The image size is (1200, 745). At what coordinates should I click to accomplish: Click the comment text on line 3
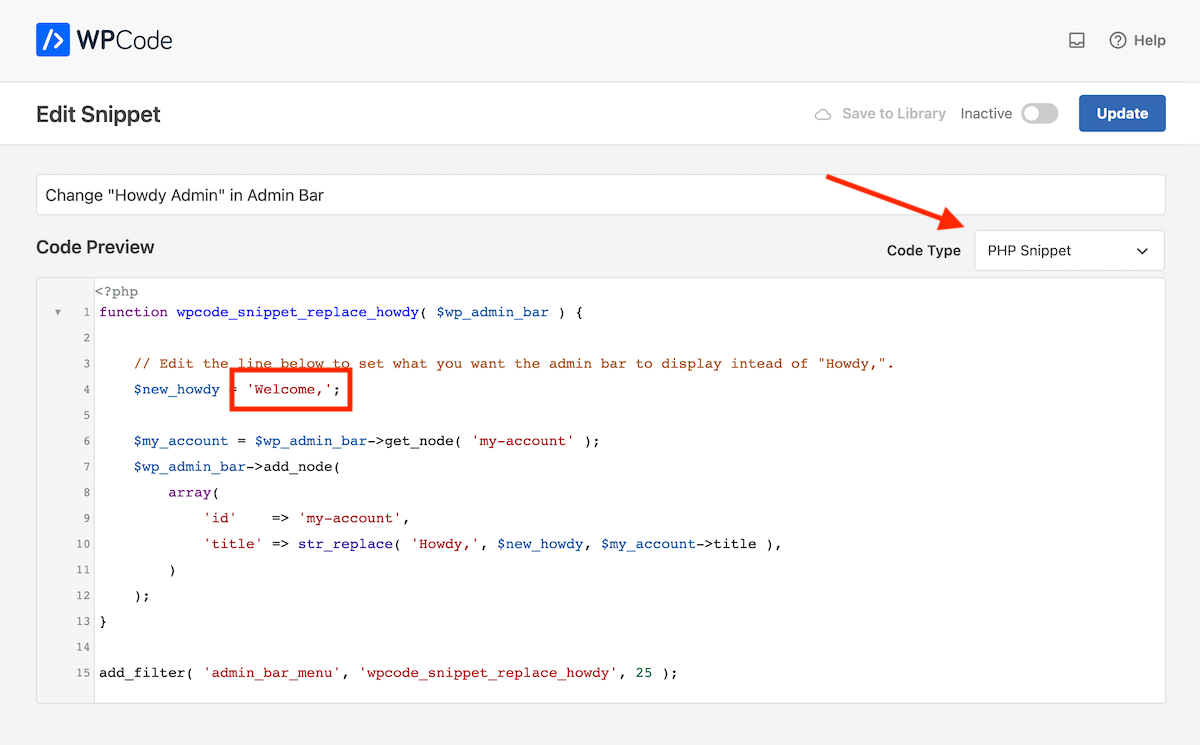tap(514, 364)
